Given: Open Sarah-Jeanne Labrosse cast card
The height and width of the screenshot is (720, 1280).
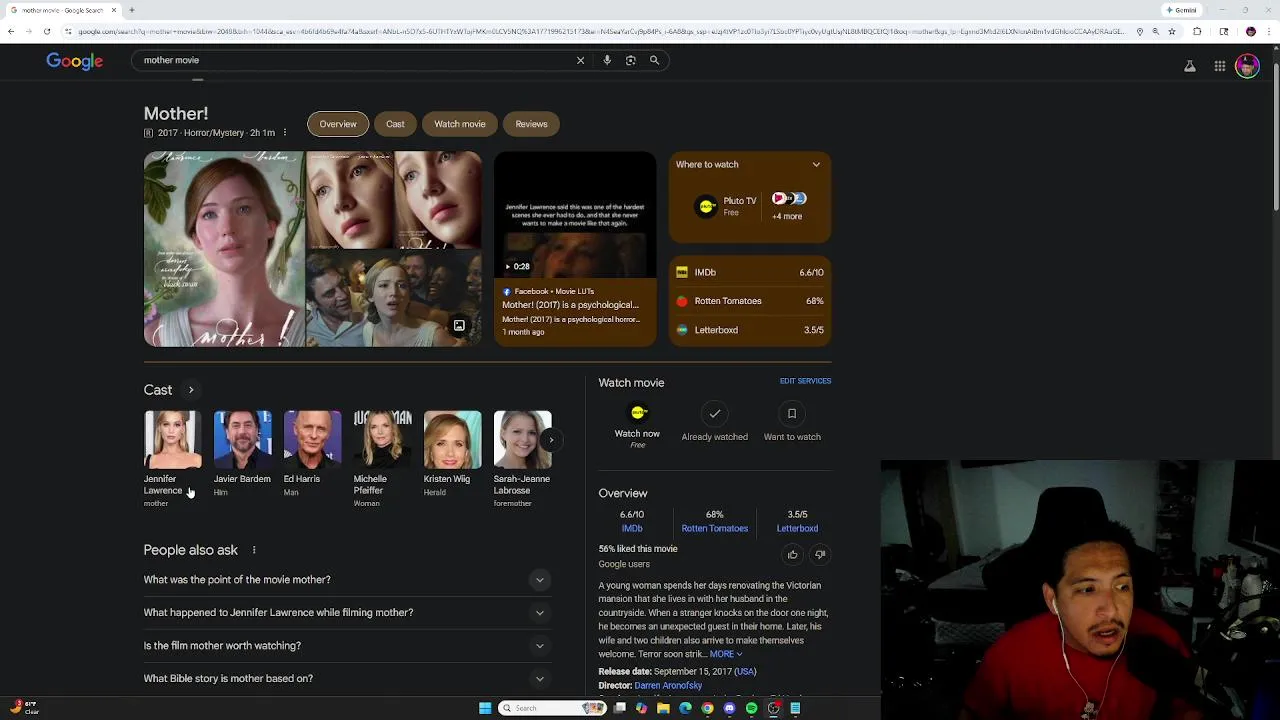Looking at the screenshot, I should pos(522,459).
